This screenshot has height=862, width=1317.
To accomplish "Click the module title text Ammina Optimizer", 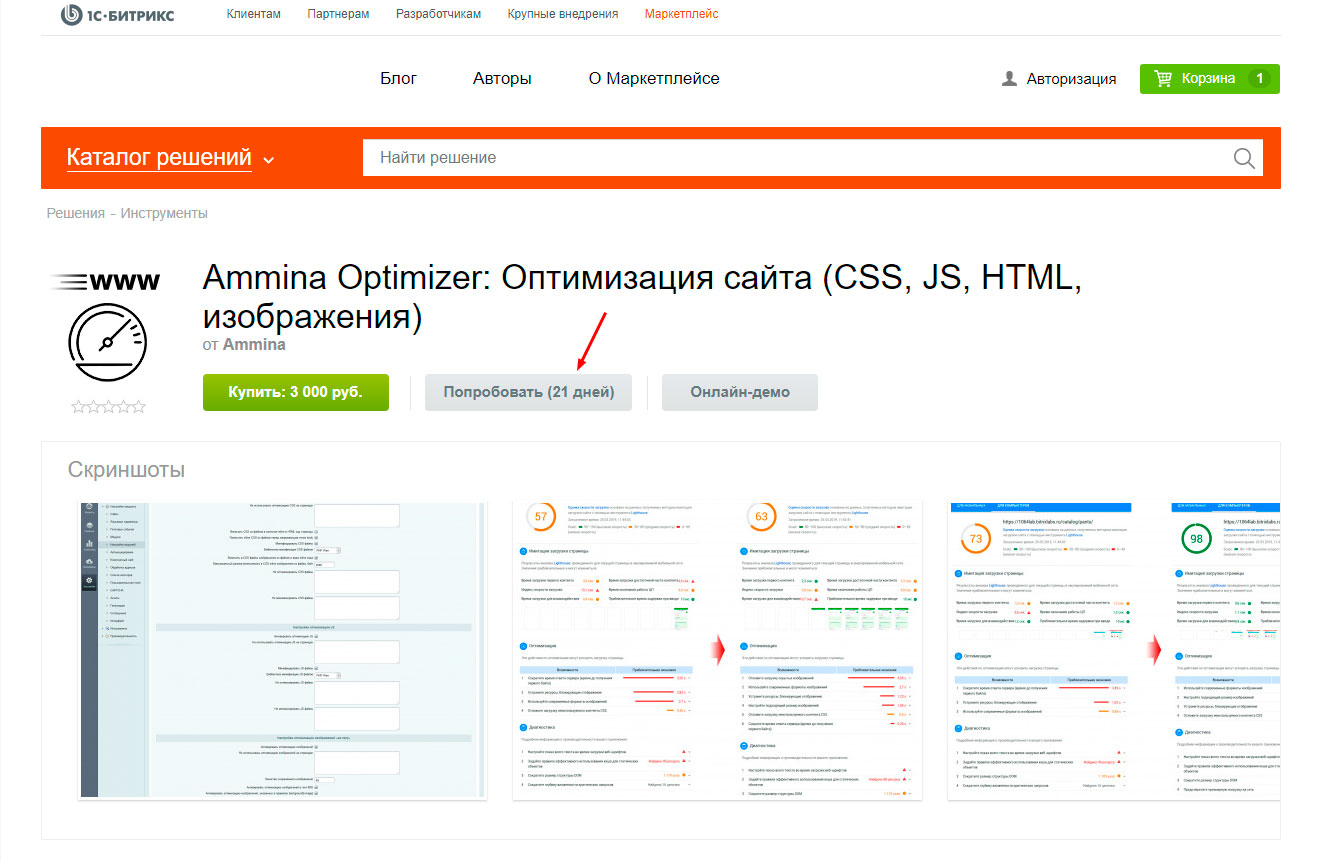I will (642, 297).
